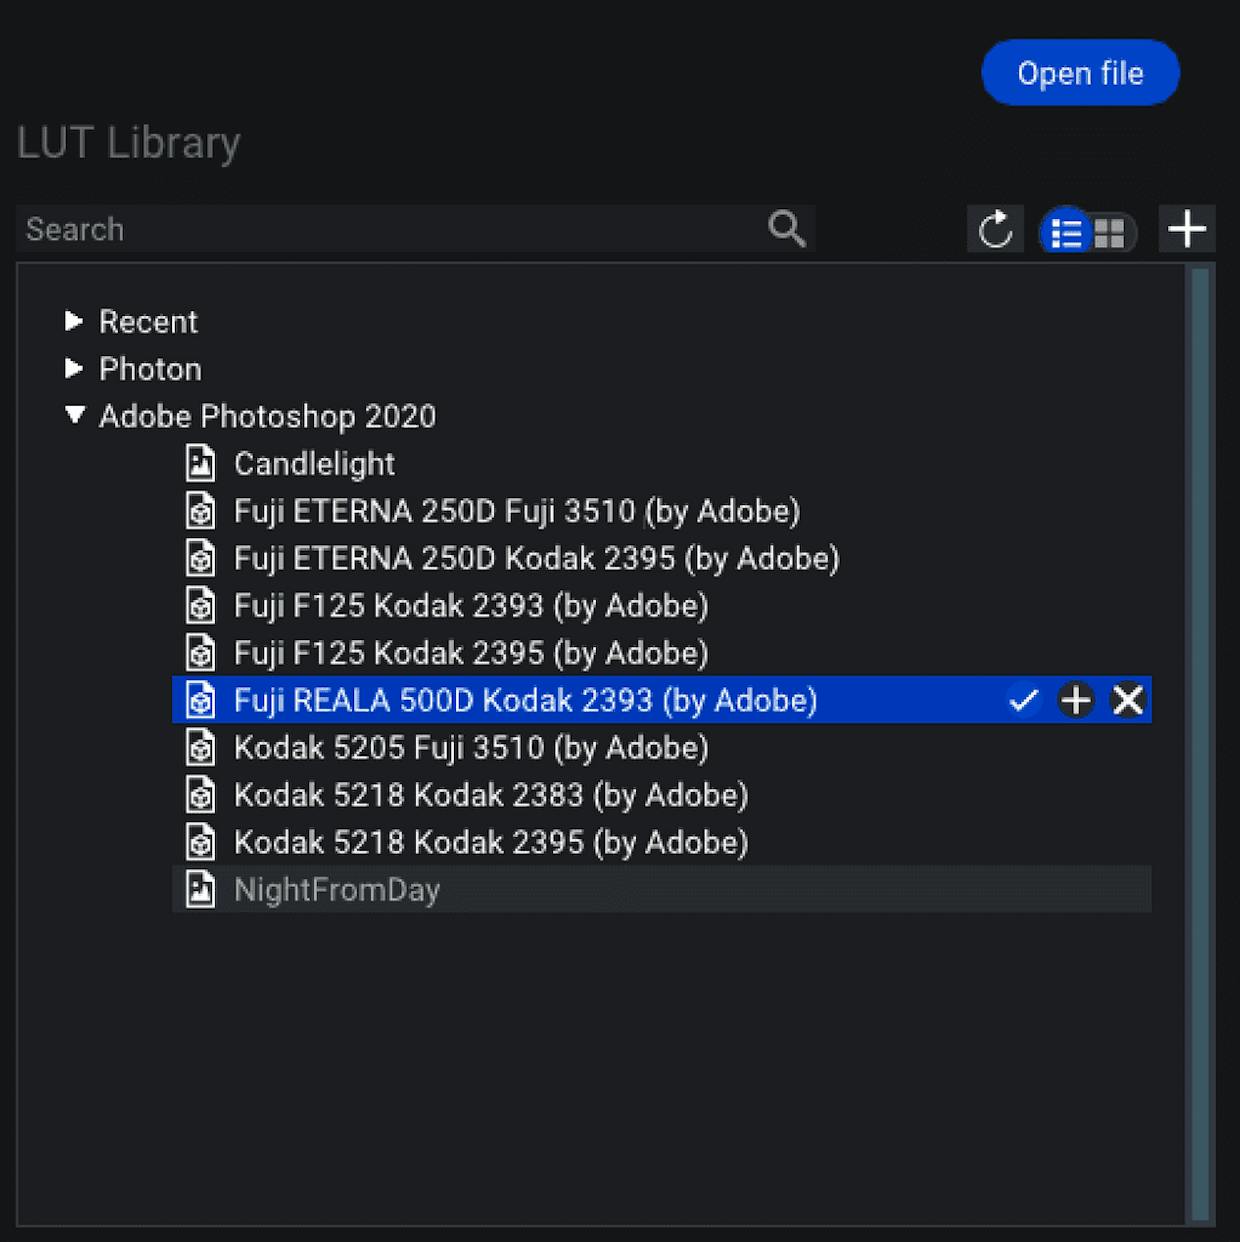Image resolution: width=1240 pixels, height=1242 pixels.
Task: Click plus icon on Fuji REALA row
Action: coord(1076,700)
